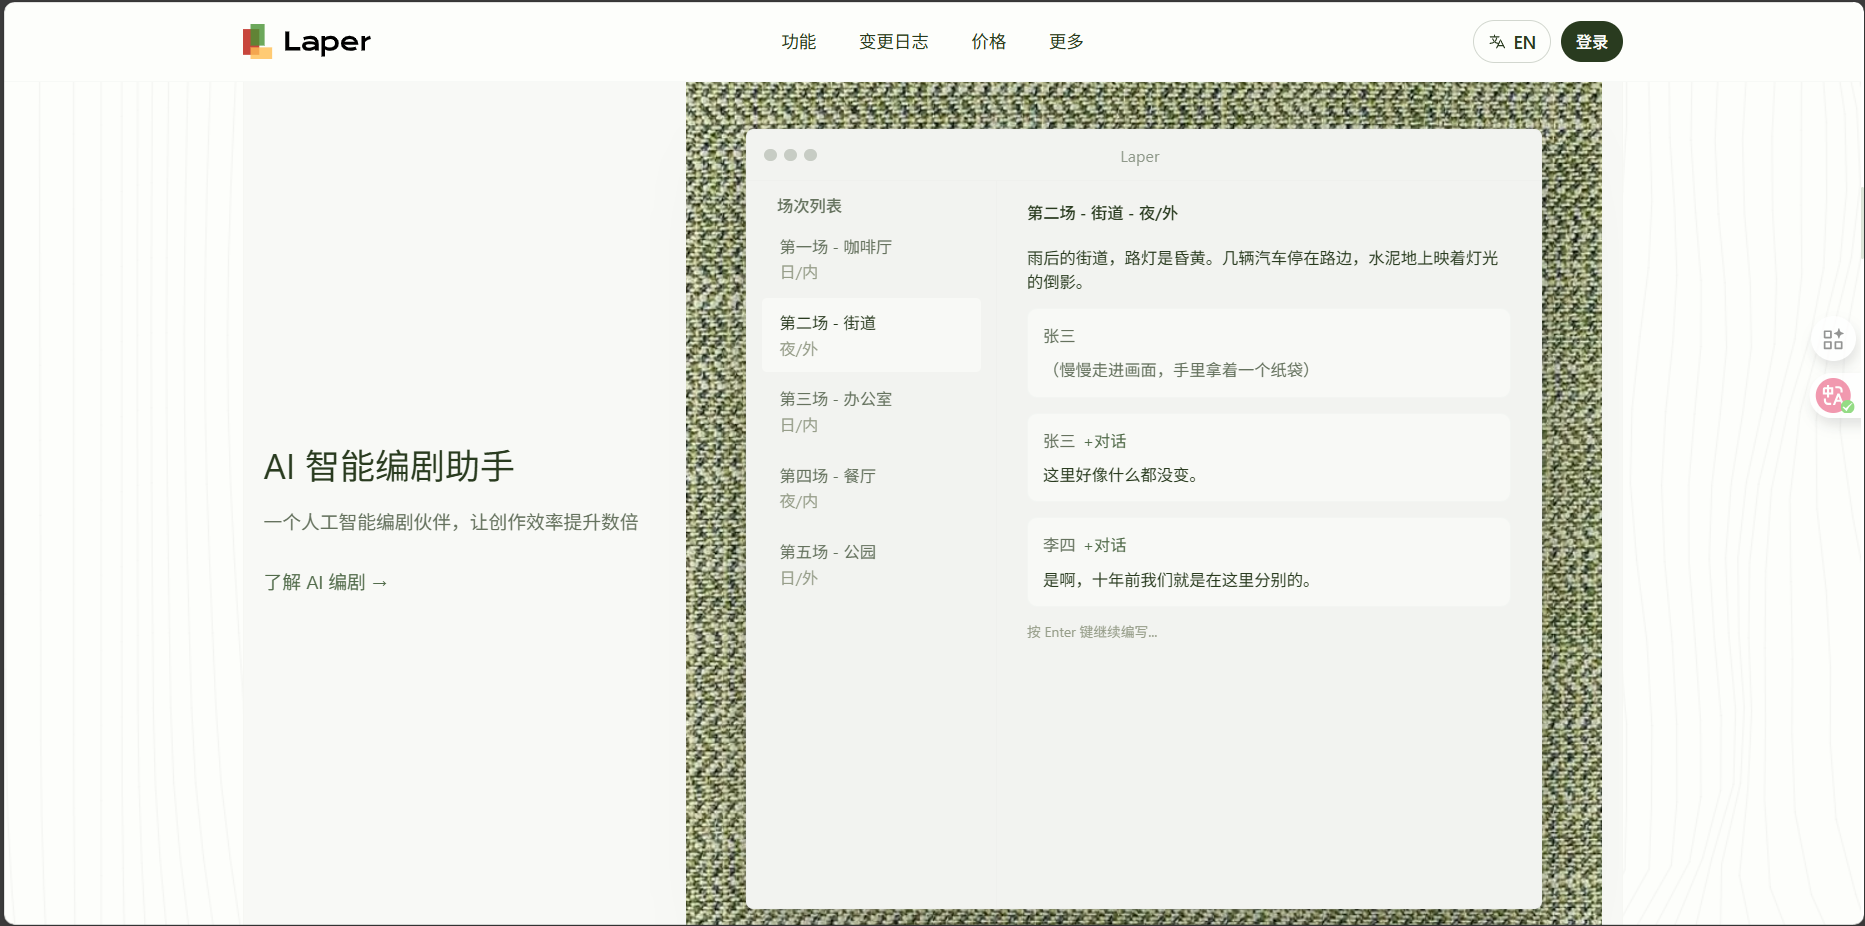Go to 变更日志 page

[894, 42]
